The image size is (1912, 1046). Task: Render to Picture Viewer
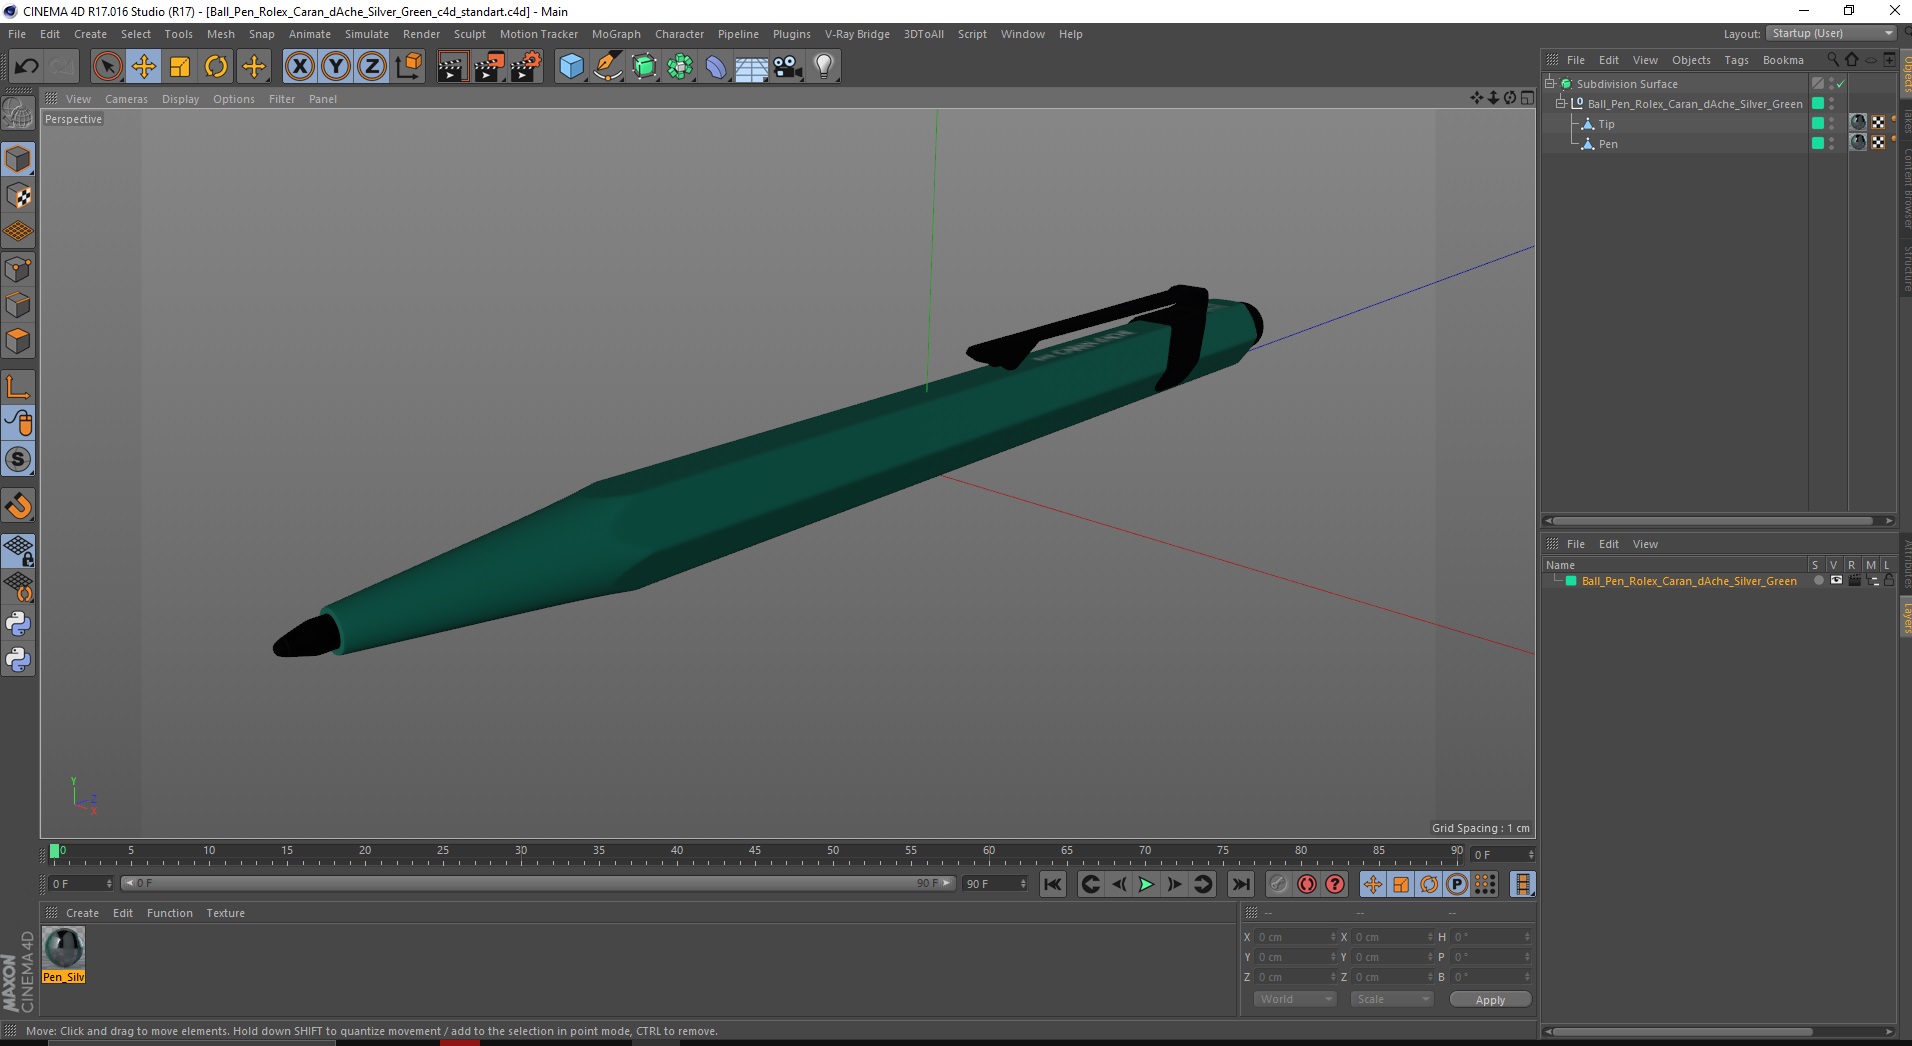click(x=489, y=67)
